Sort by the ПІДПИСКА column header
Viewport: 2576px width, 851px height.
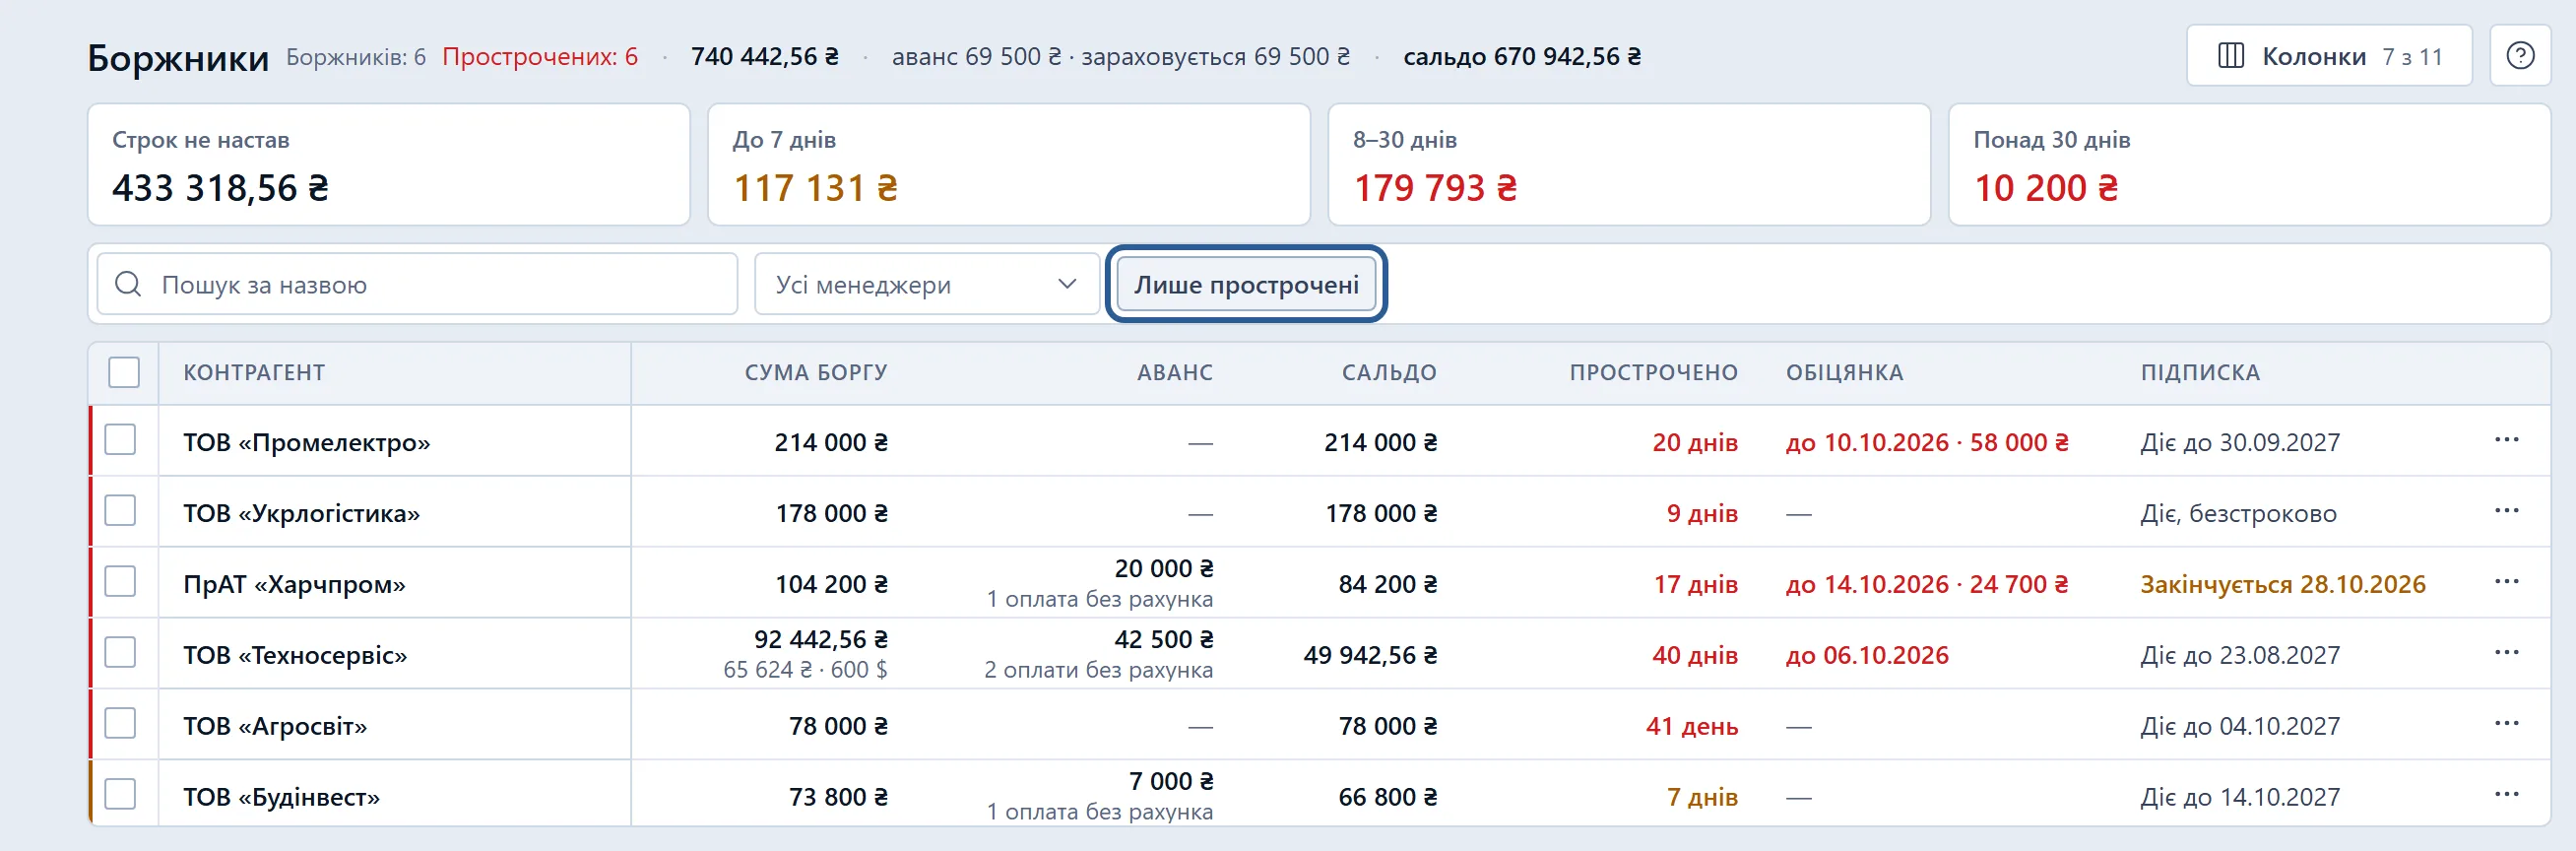(2200, 373)
